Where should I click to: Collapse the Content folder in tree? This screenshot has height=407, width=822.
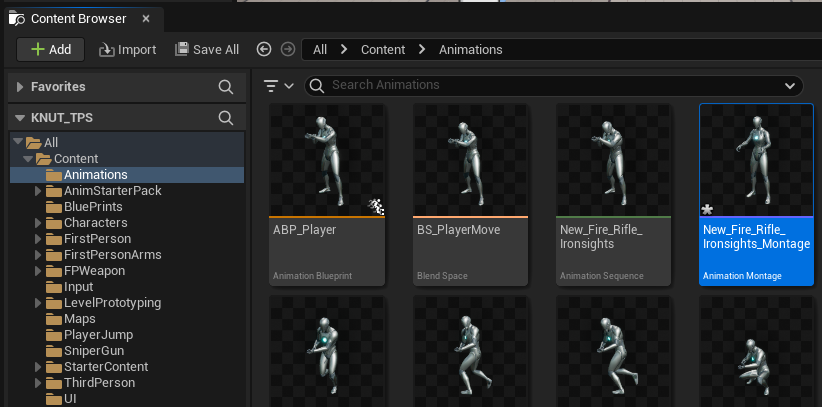pyautogui.click(x=27, y=158)
